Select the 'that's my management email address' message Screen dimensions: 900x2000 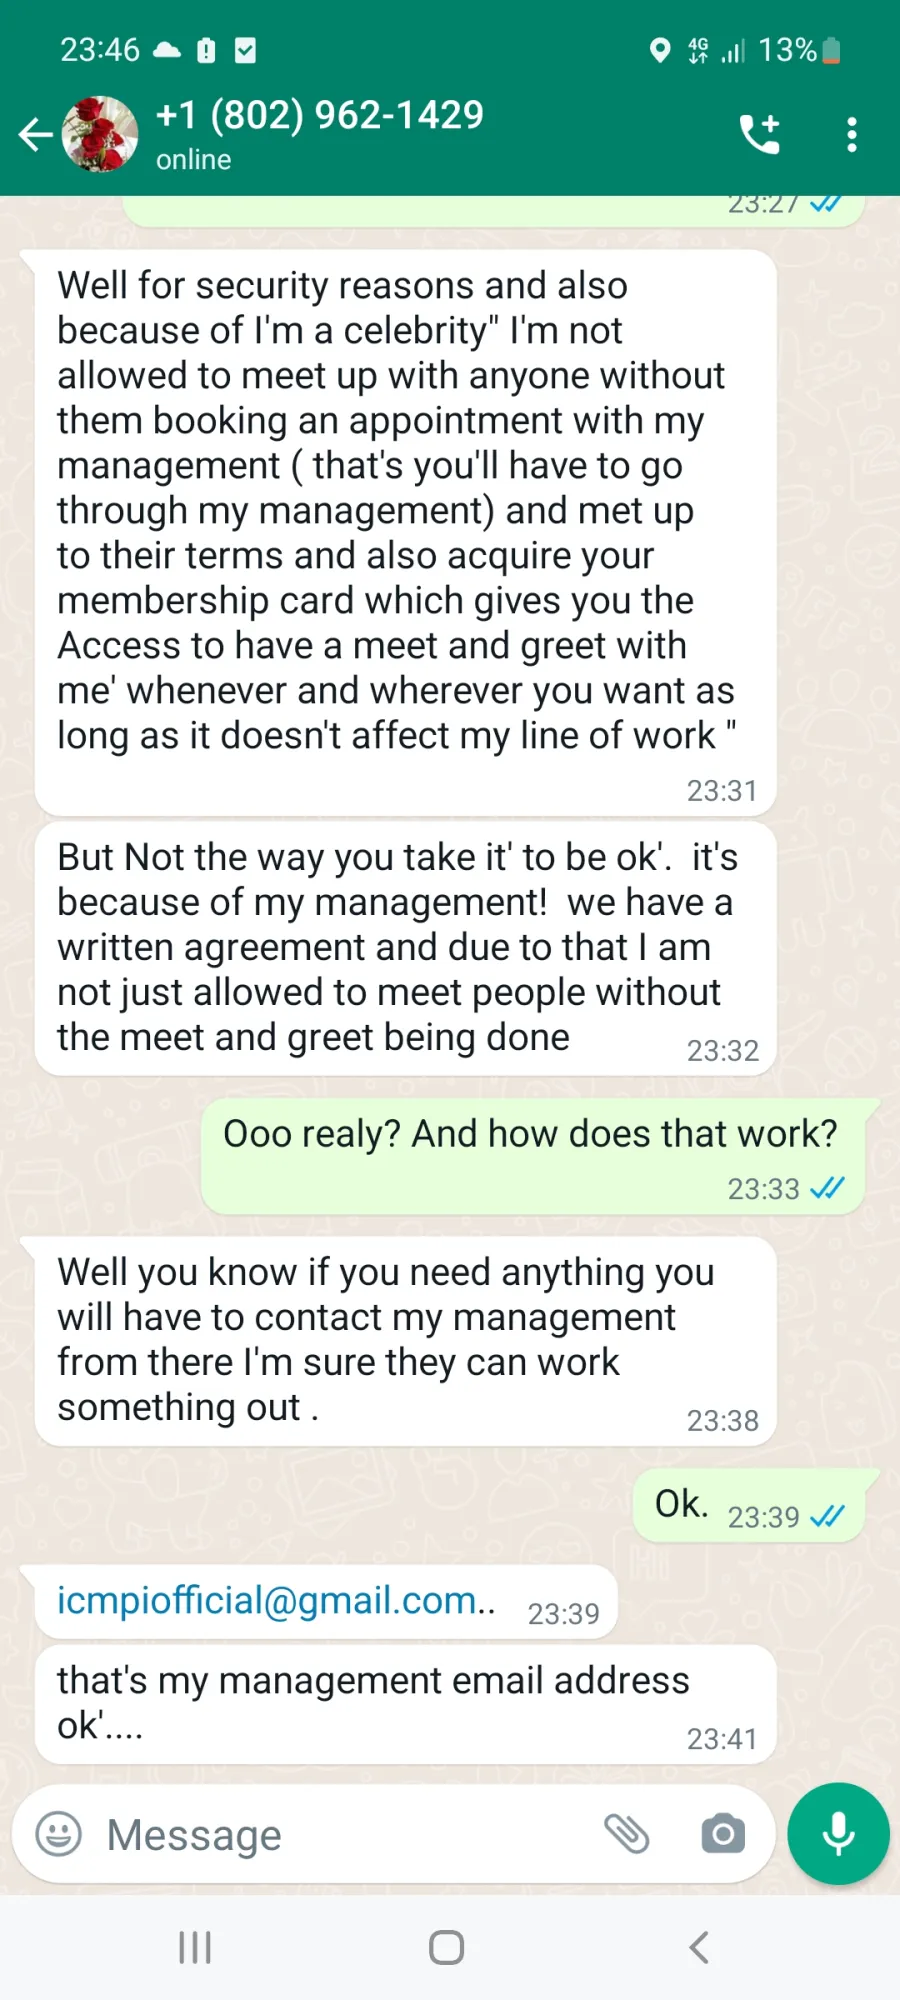(405, 1704)
